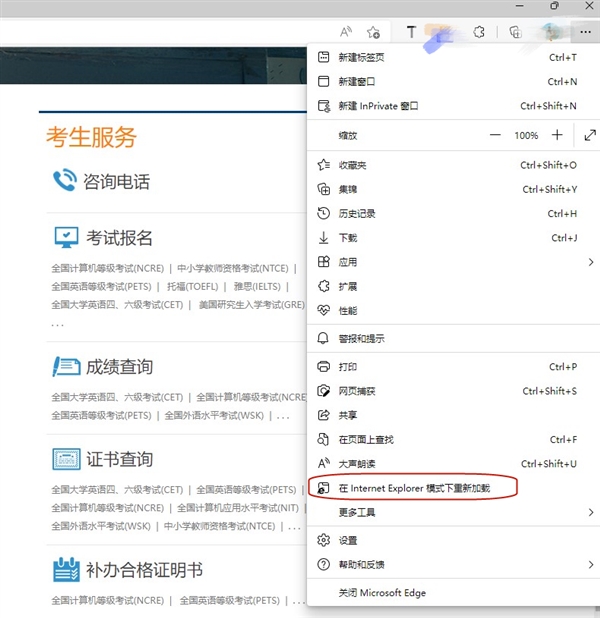Open the profile avatar in toolbar

(x=551, y=32)
